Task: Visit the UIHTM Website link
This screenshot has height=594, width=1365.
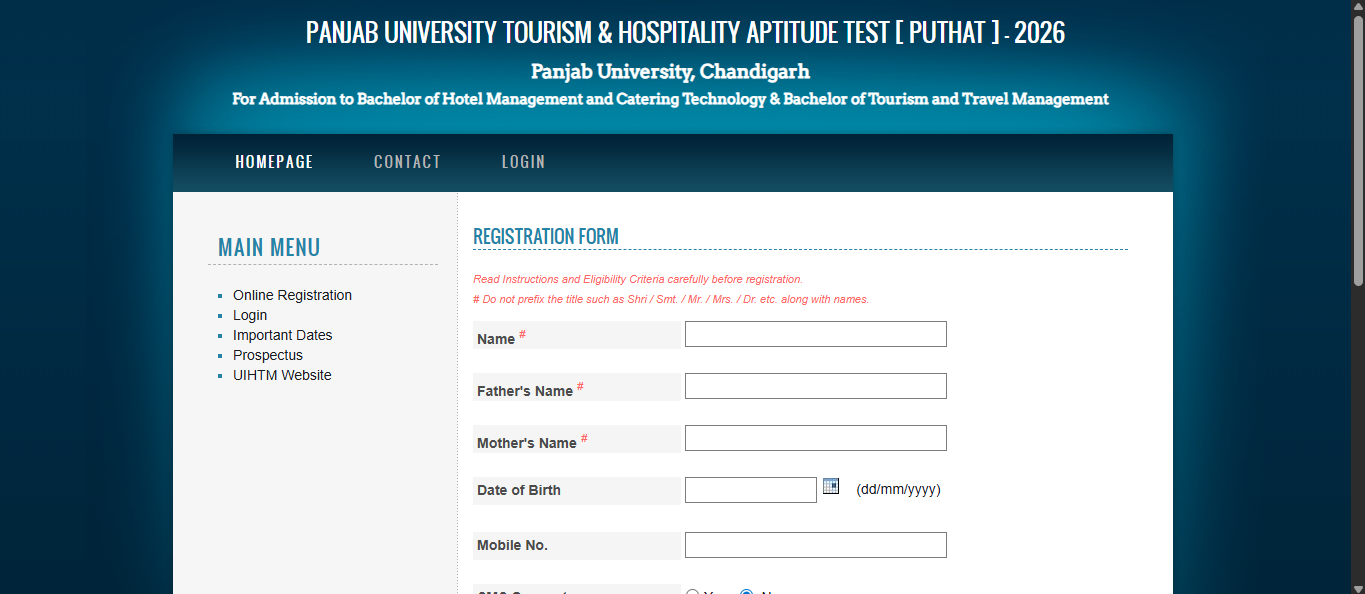Action: (x=282, y=375)
